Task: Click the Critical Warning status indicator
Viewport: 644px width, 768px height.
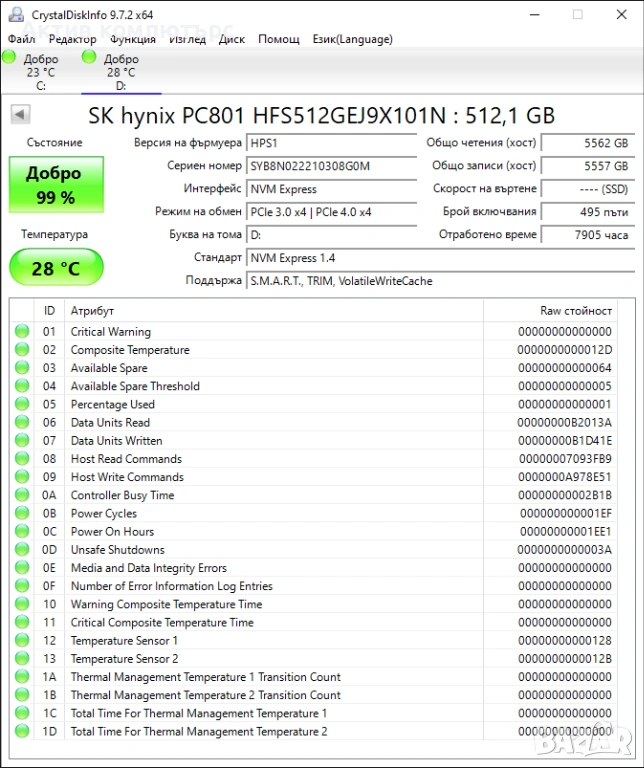Action: [x=22, y=332]
